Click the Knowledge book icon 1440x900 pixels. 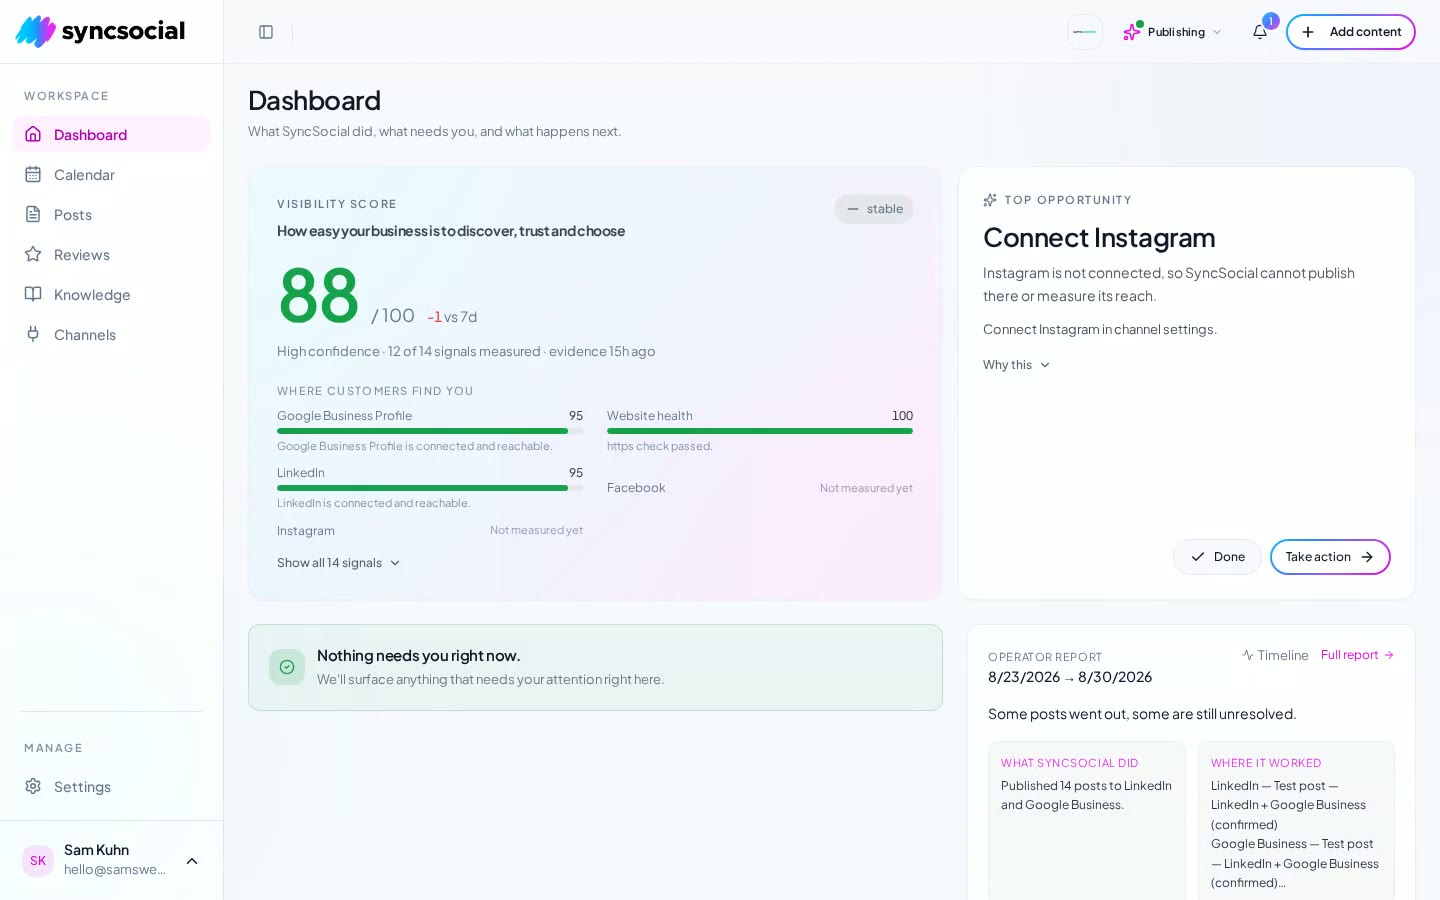click(33, 294)
